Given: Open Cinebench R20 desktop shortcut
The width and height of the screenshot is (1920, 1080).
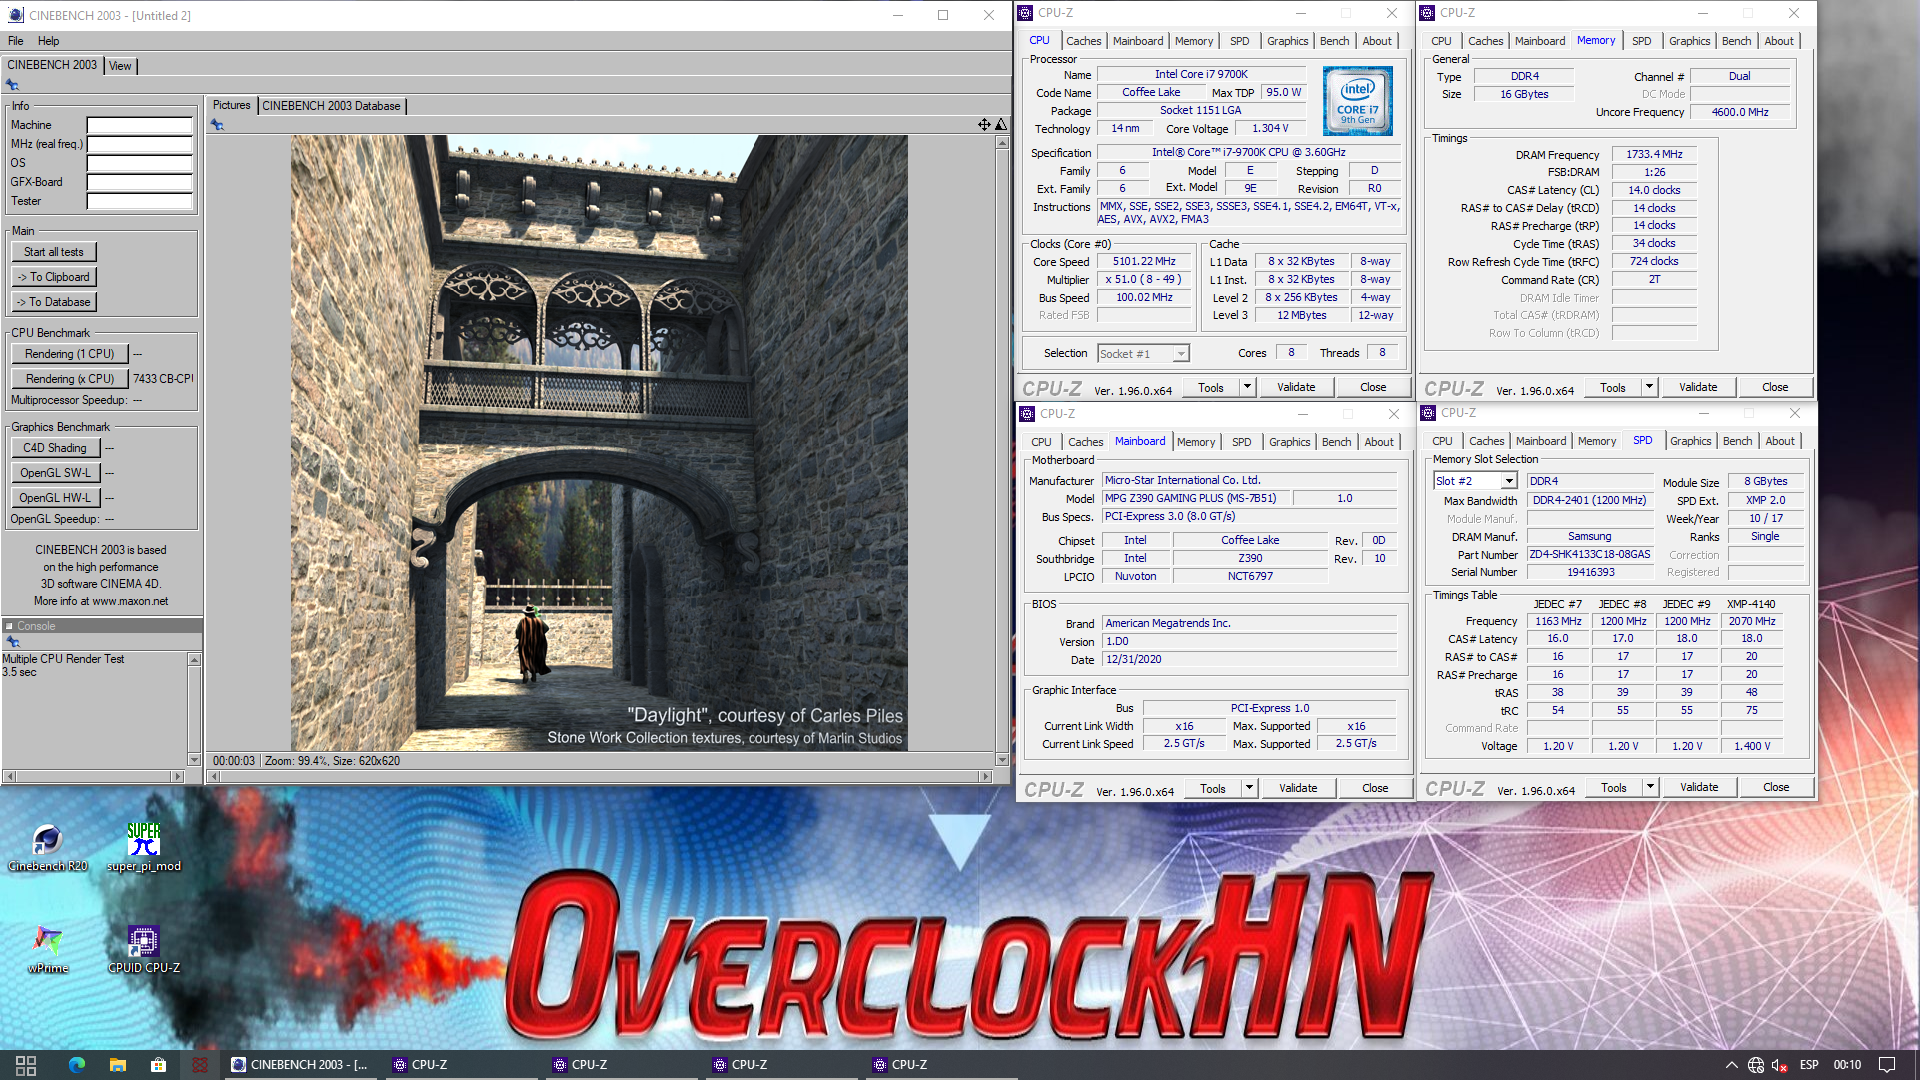Looking at the screenshot, I should pyautogui.click(x=47, y=847).
